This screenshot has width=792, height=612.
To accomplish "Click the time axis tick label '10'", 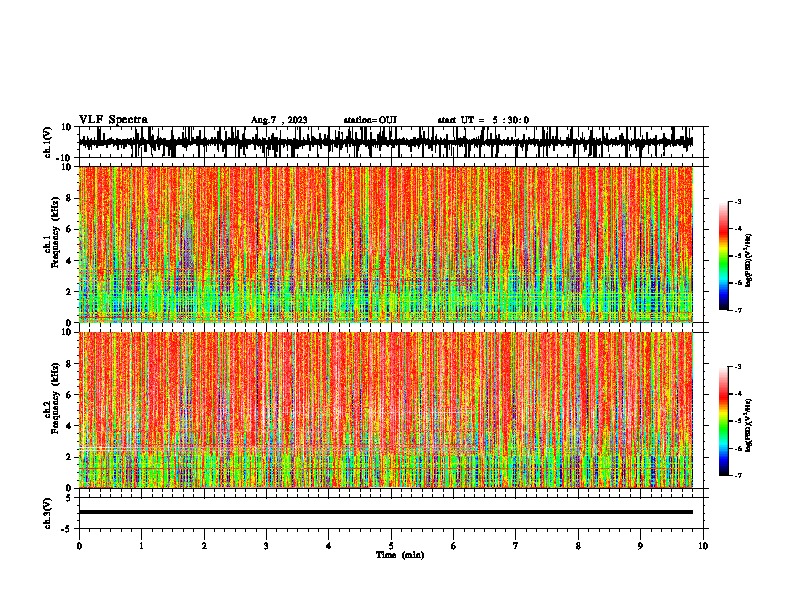I will [x=703, y=546].
